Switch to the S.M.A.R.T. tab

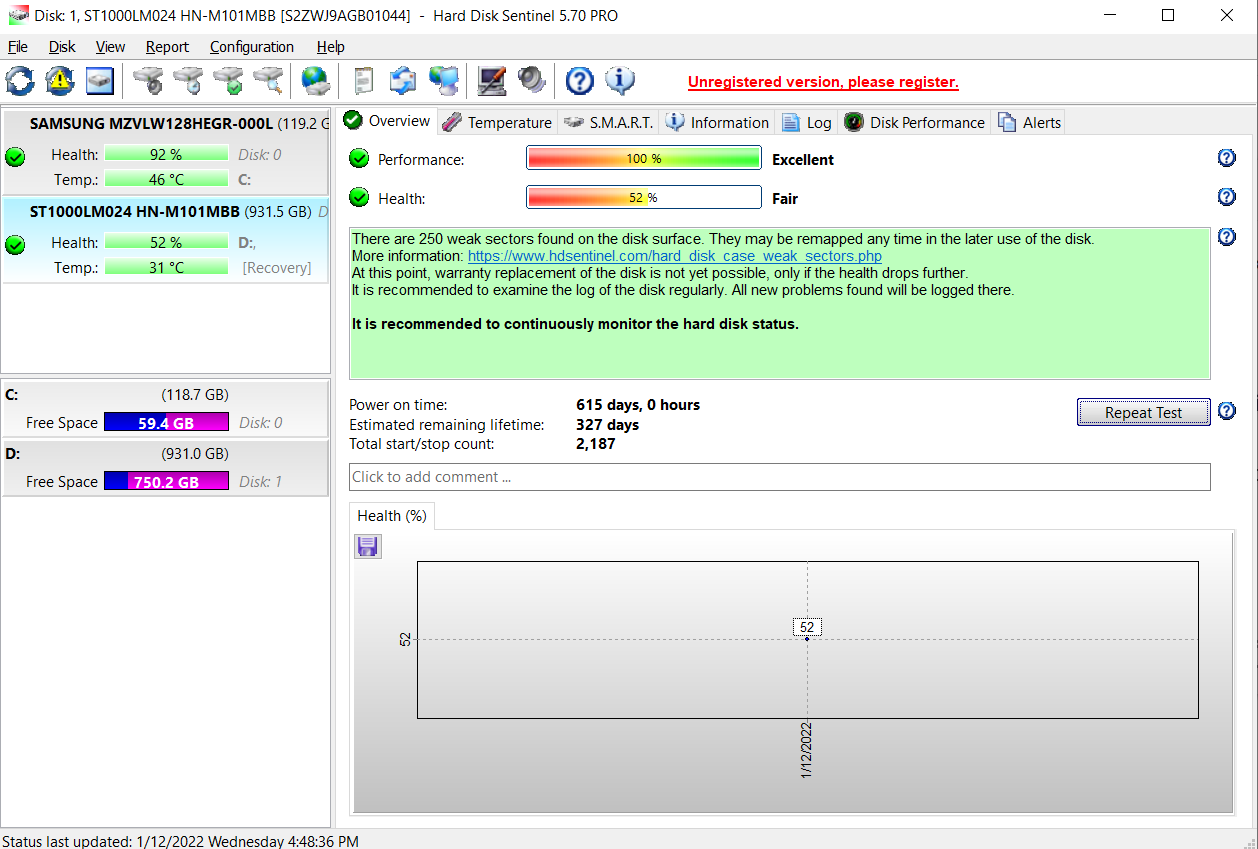click(608, 122)
